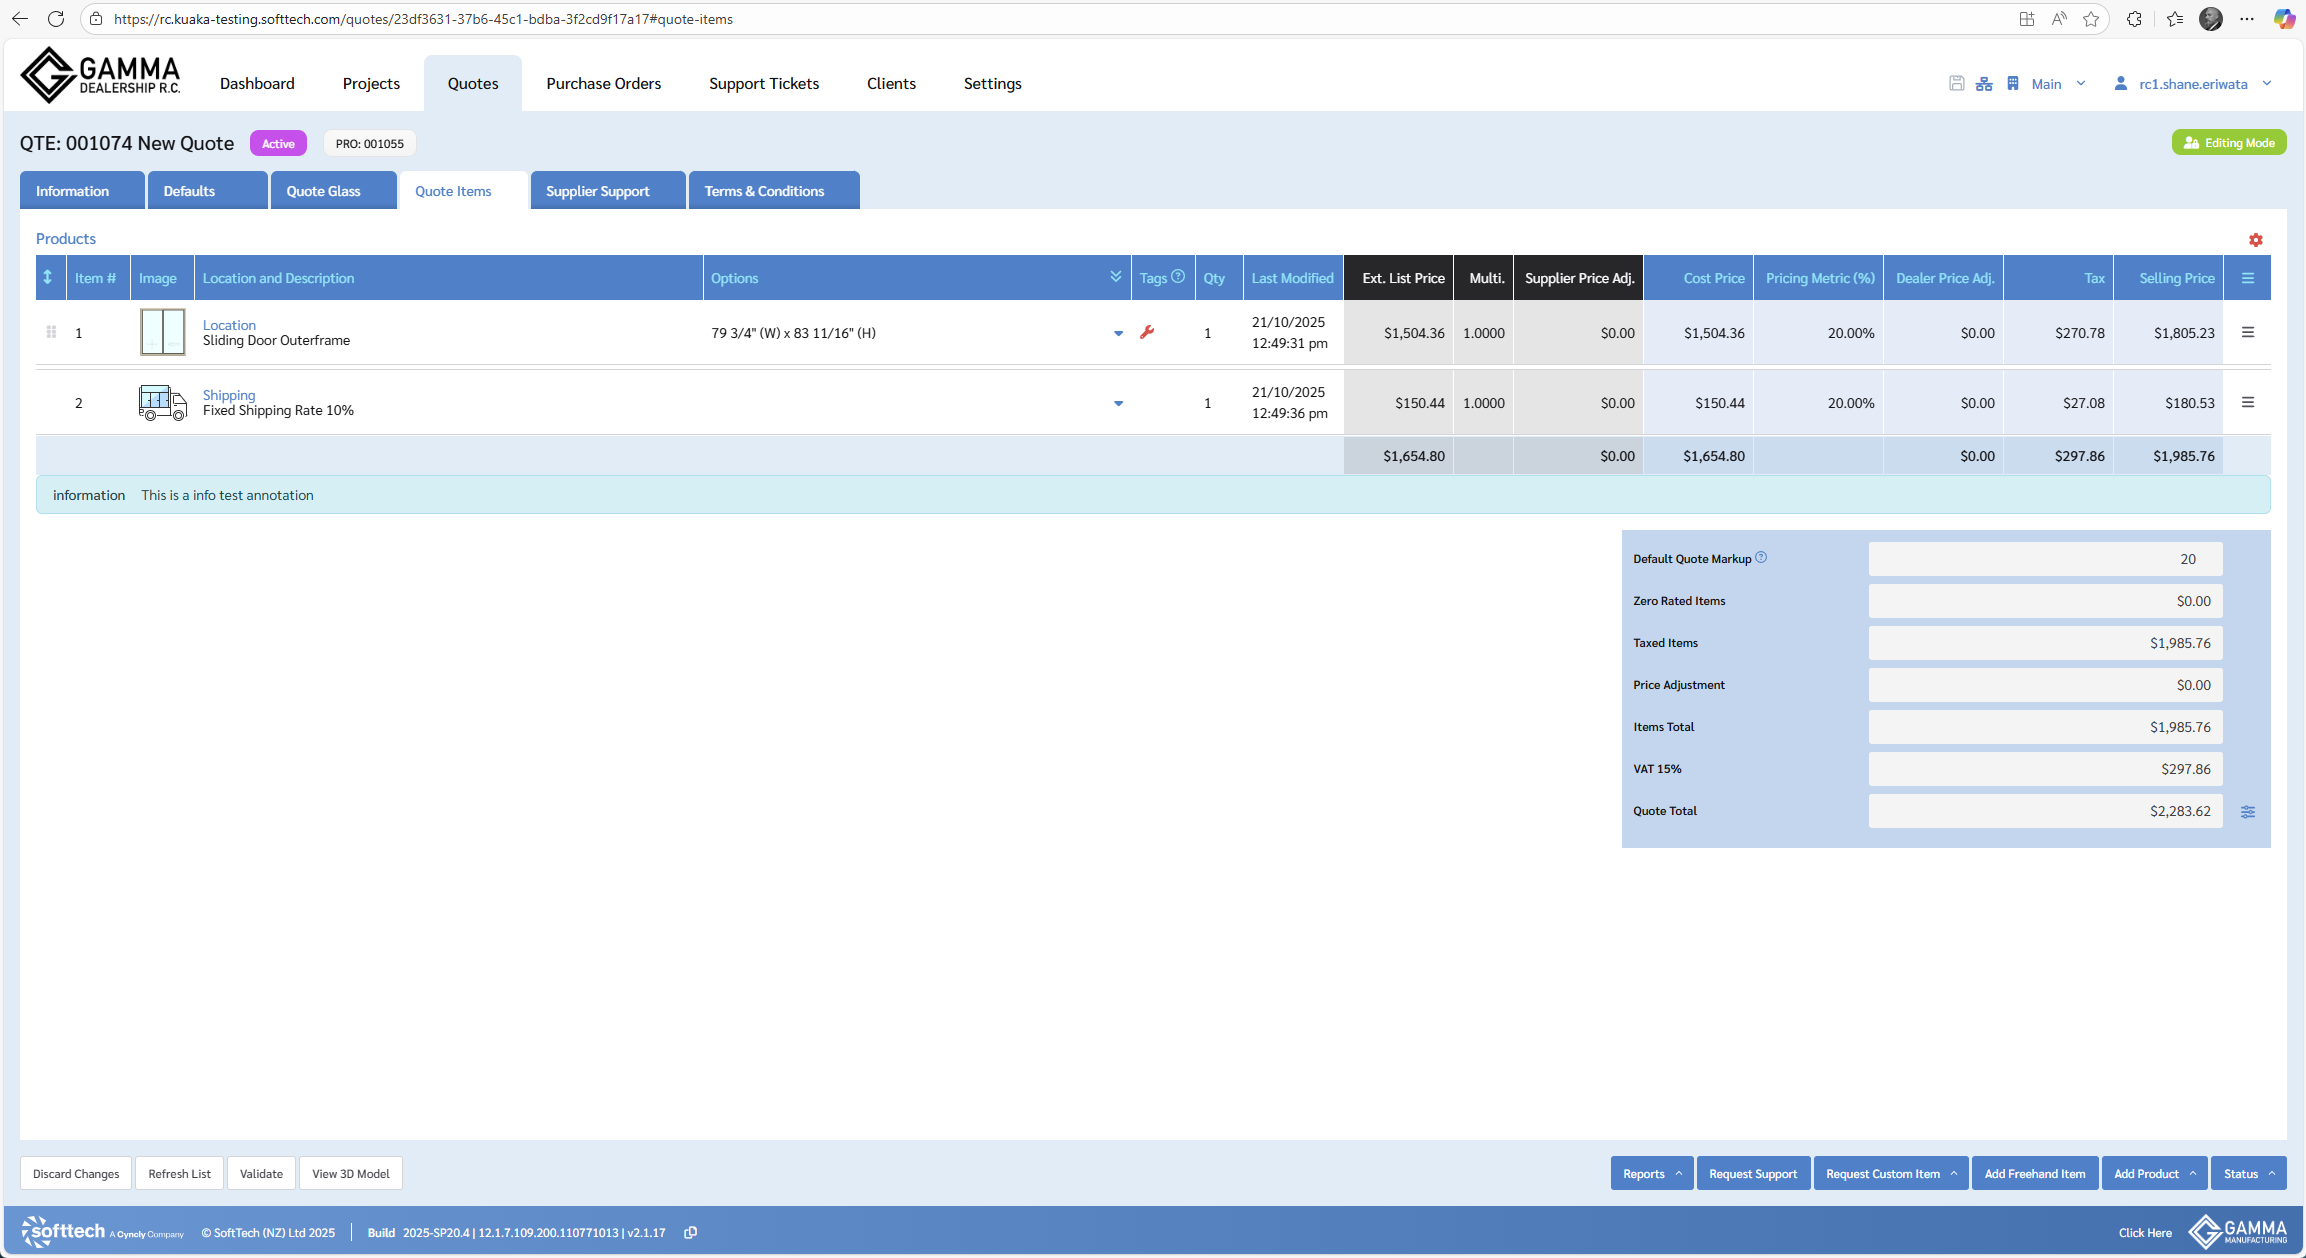Switch to the Quote Glass tab

tap(323, 191)
